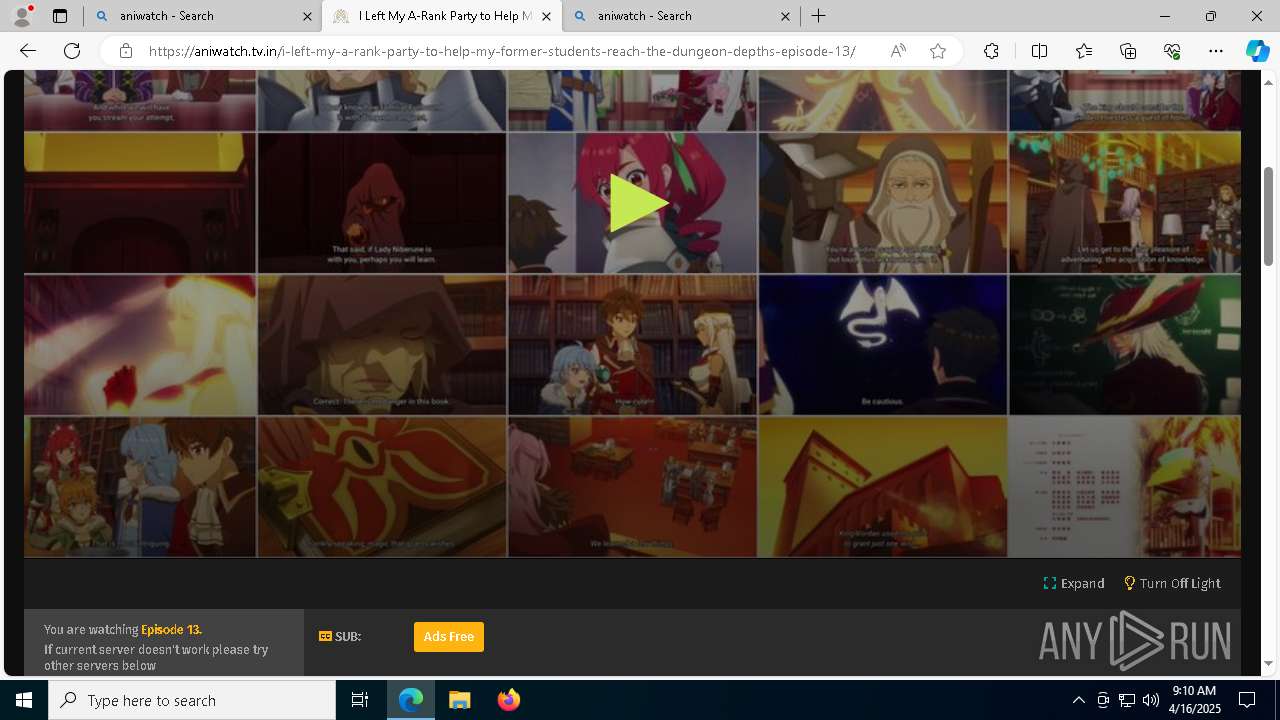View site information lock icon
The height and width of the screenshot is (720, 1280).
[125, 51]
